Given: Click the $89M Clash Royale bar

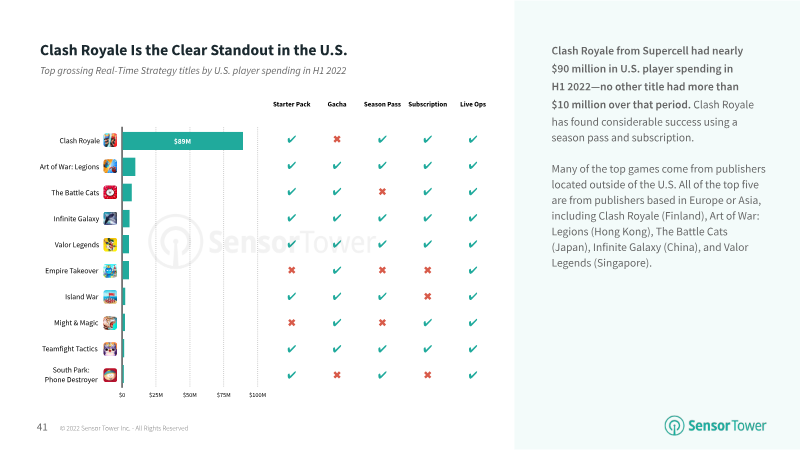Looking at the screenshot, I should (183, 141).
